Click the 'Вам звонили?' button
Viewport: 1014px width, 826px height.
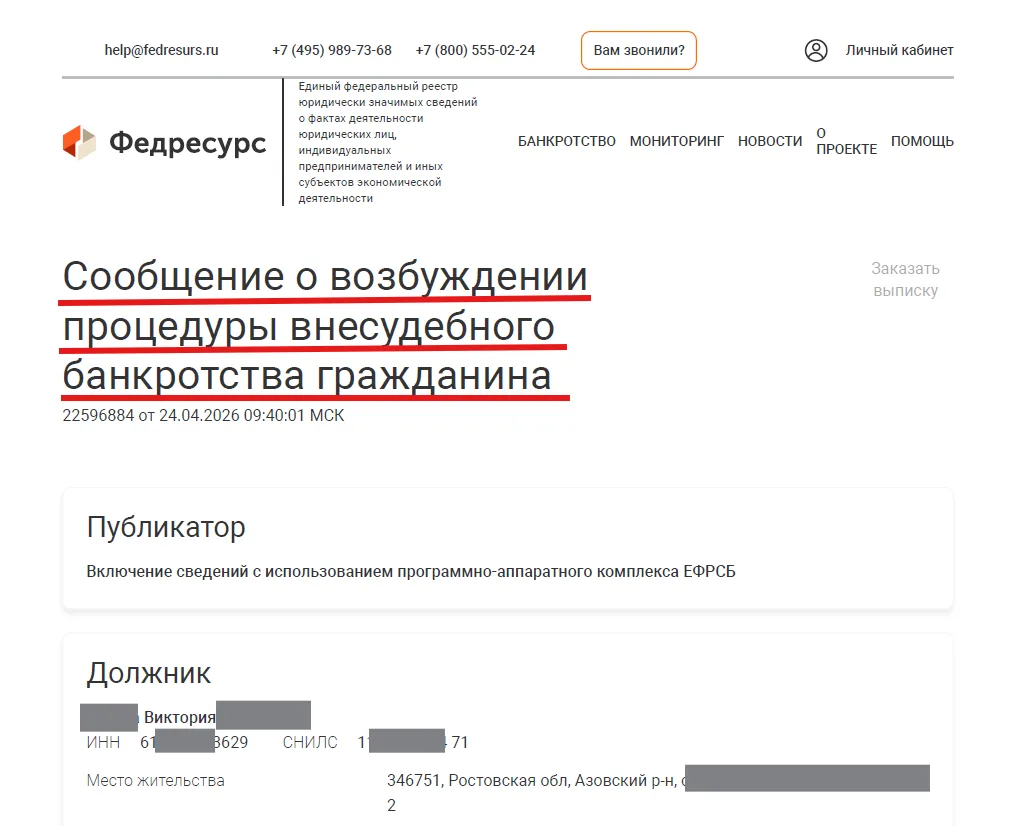tap(638, 50)
